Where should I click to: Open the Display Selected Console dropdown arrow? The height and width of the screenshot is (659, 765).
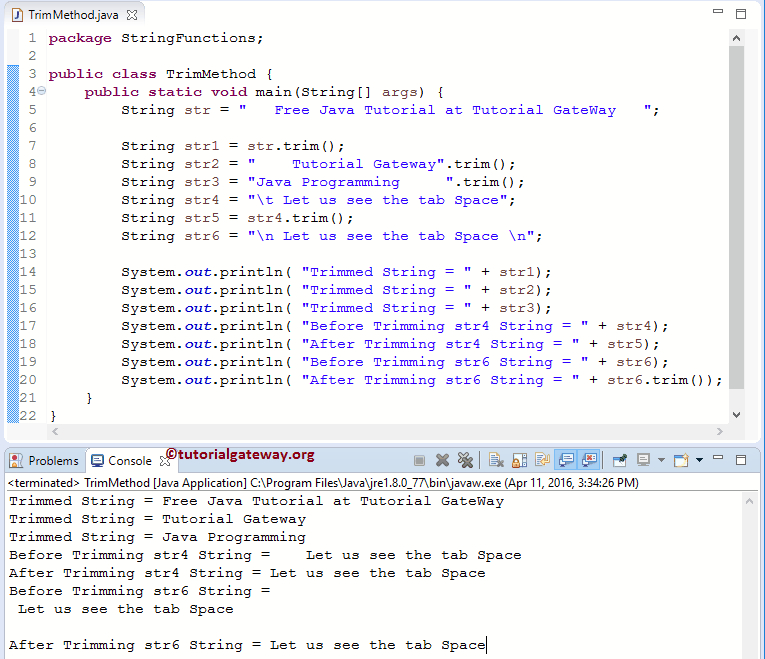pyautogui.click(x=661, y=460)
